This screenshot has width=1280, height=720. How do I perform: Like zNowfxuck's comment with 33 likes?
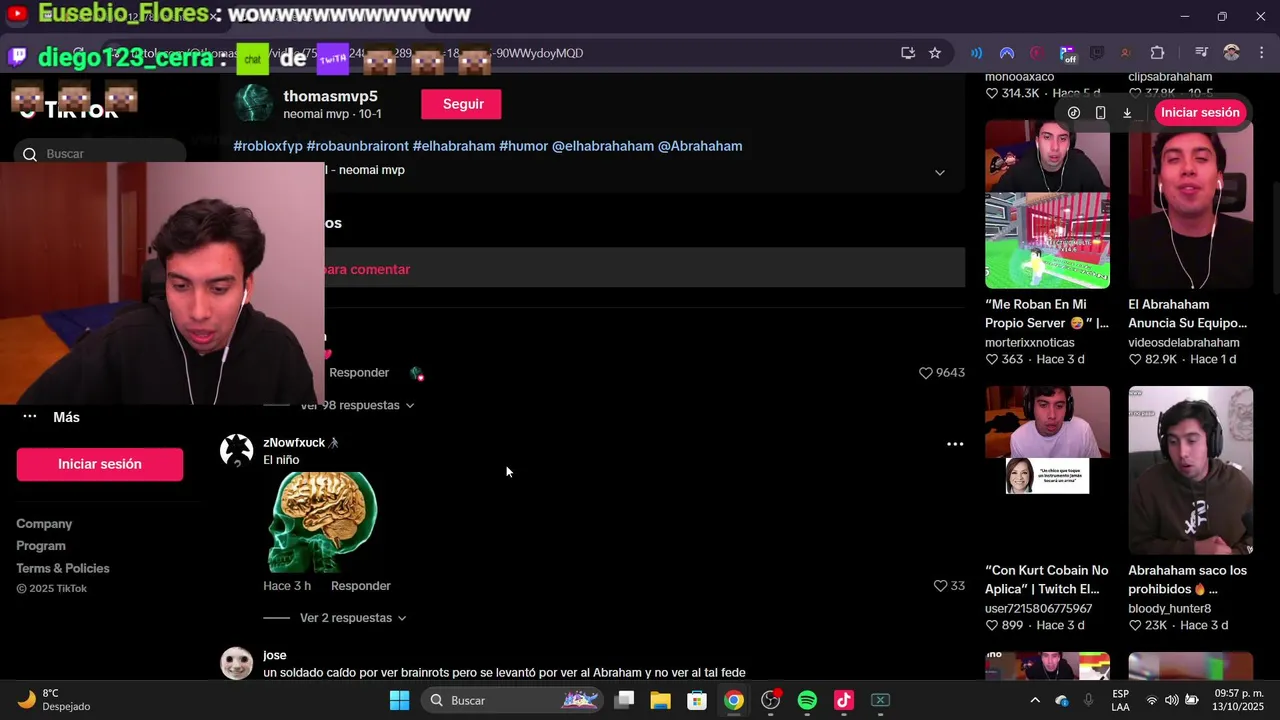(940, 586)
